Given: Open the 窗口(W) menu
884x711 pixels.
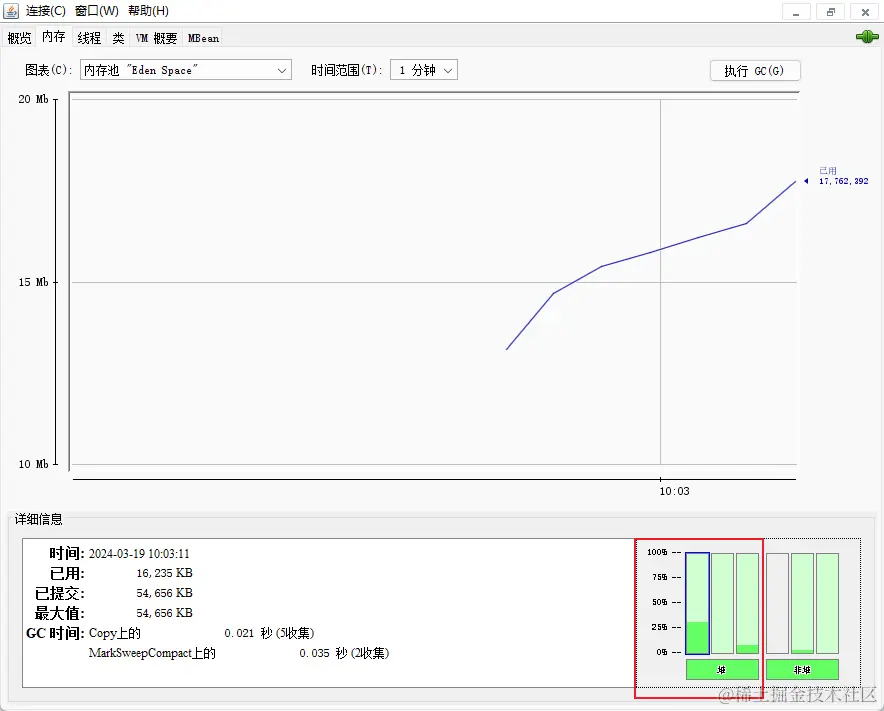Looking at the screenshot, I should click(x=97, y=11).
